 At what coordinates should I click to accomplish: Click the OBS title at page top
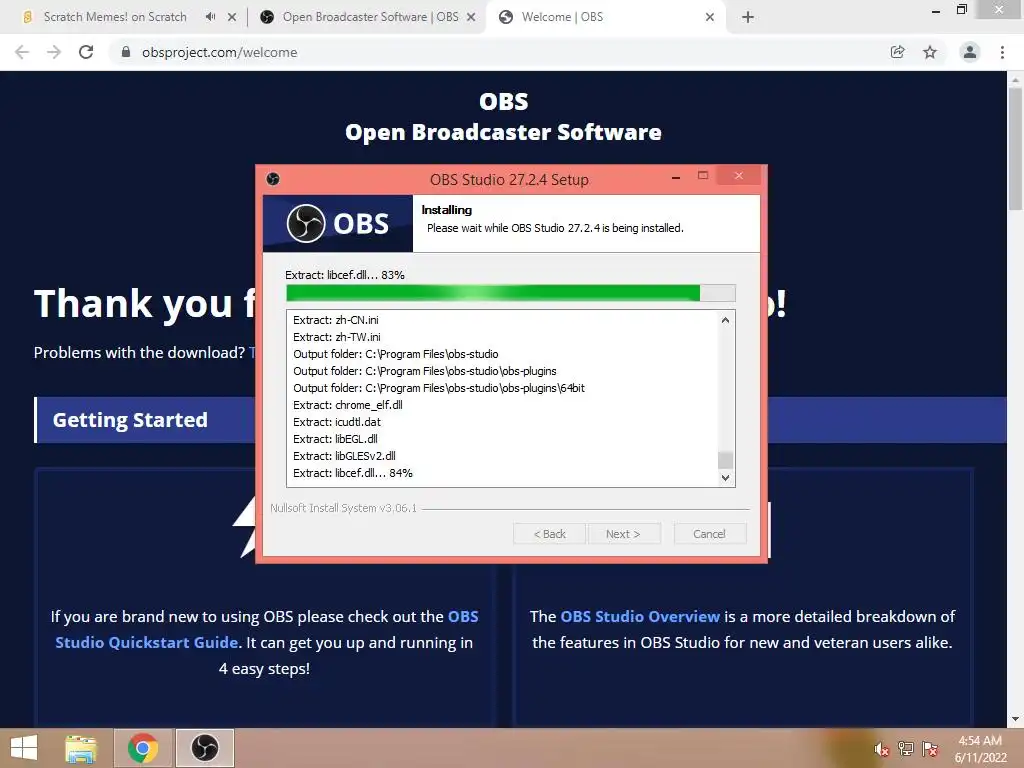click(504, 102)
